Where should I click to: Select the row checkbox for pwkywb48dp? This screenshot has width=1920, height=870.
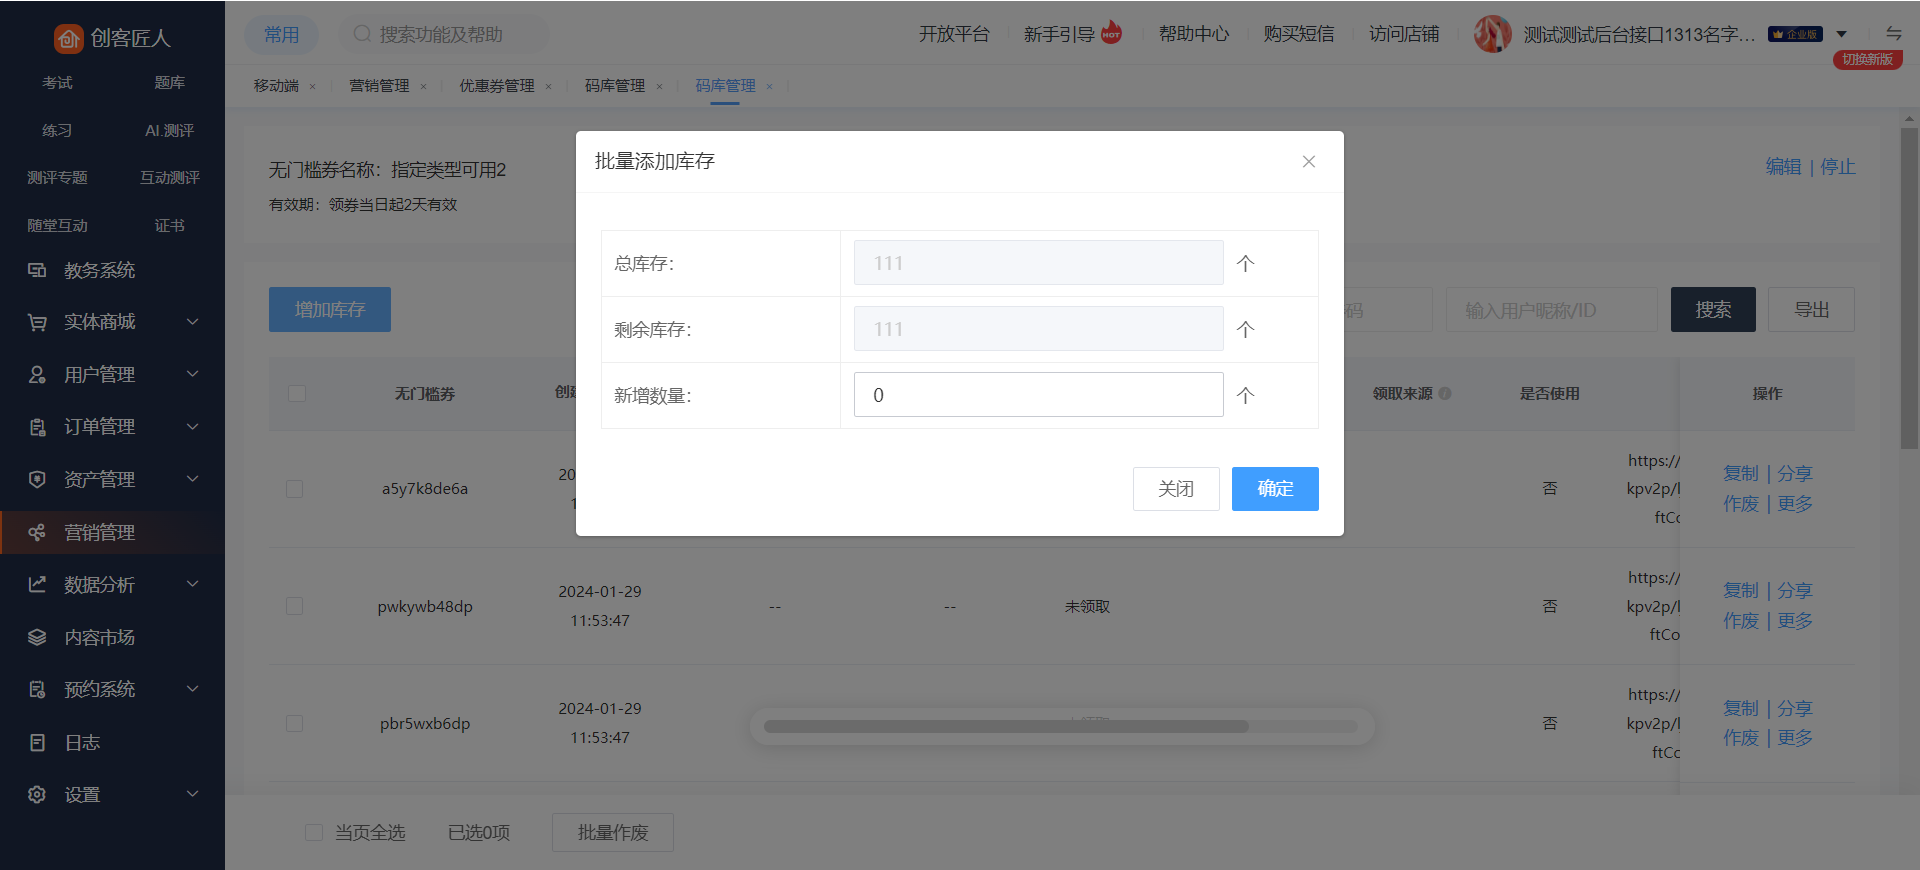coord(294,606)
